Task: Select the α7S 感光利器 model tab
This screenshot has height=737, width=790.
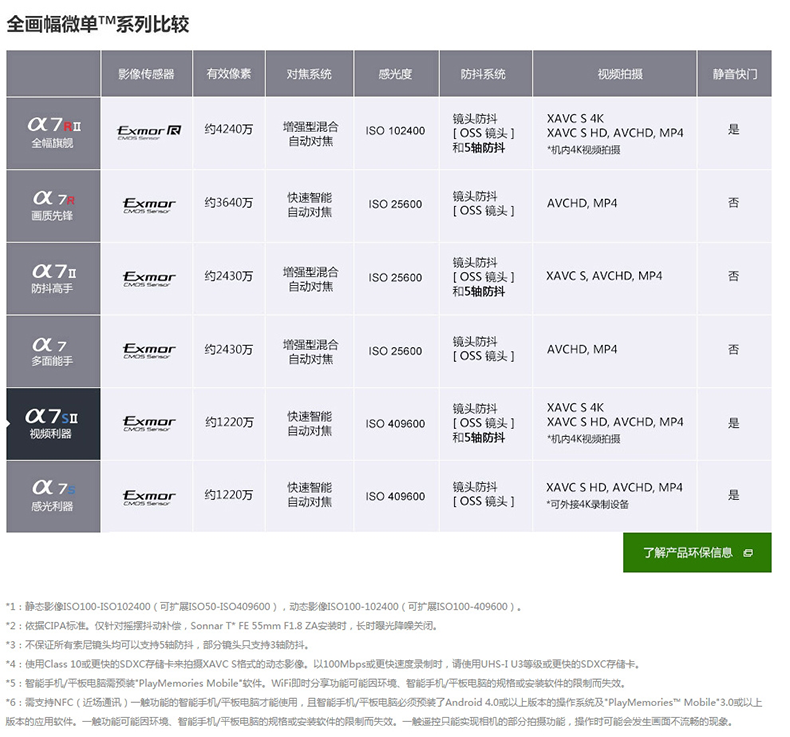Action: coord(53,496)
